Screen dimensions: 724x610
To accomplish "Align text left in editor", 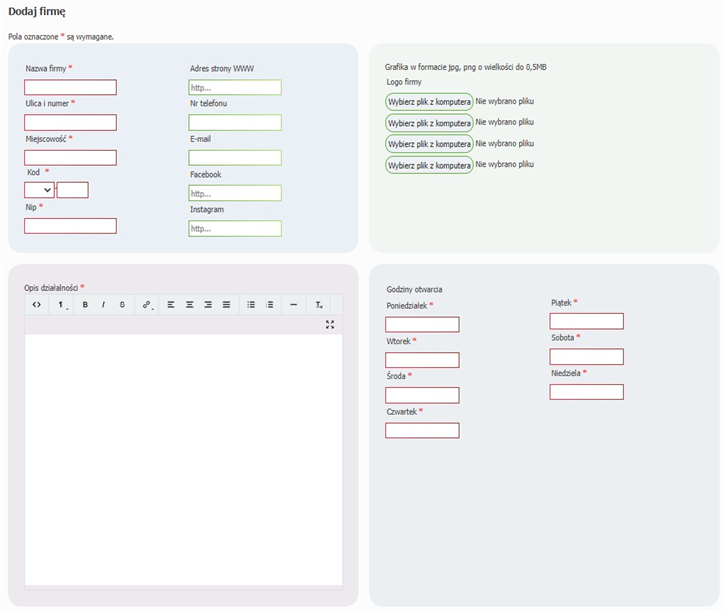I will pyautogui.click(x=171, y=304).
